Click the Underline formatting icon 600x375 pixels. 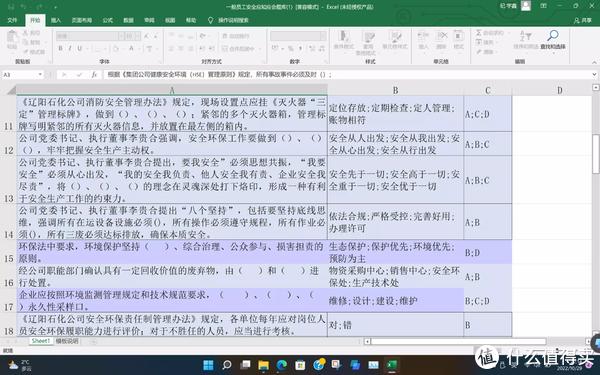[x=80, y=49]
